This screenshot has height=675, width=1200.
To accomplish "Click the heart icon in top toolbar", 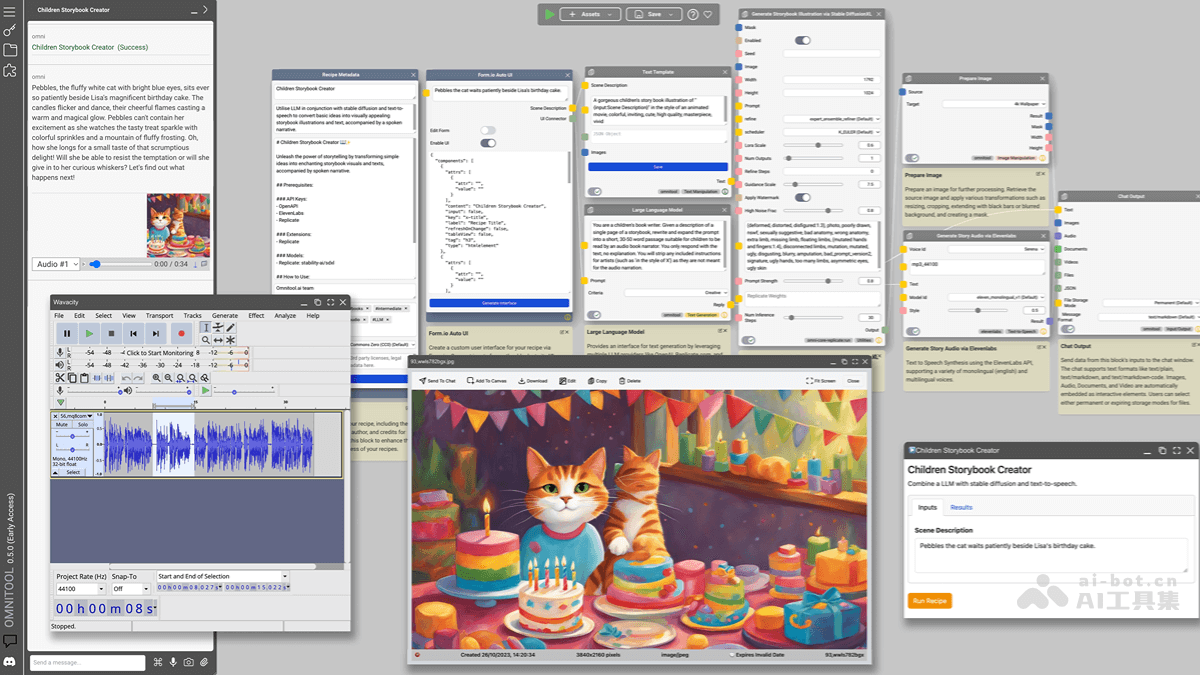I will (x=708, y=15).
